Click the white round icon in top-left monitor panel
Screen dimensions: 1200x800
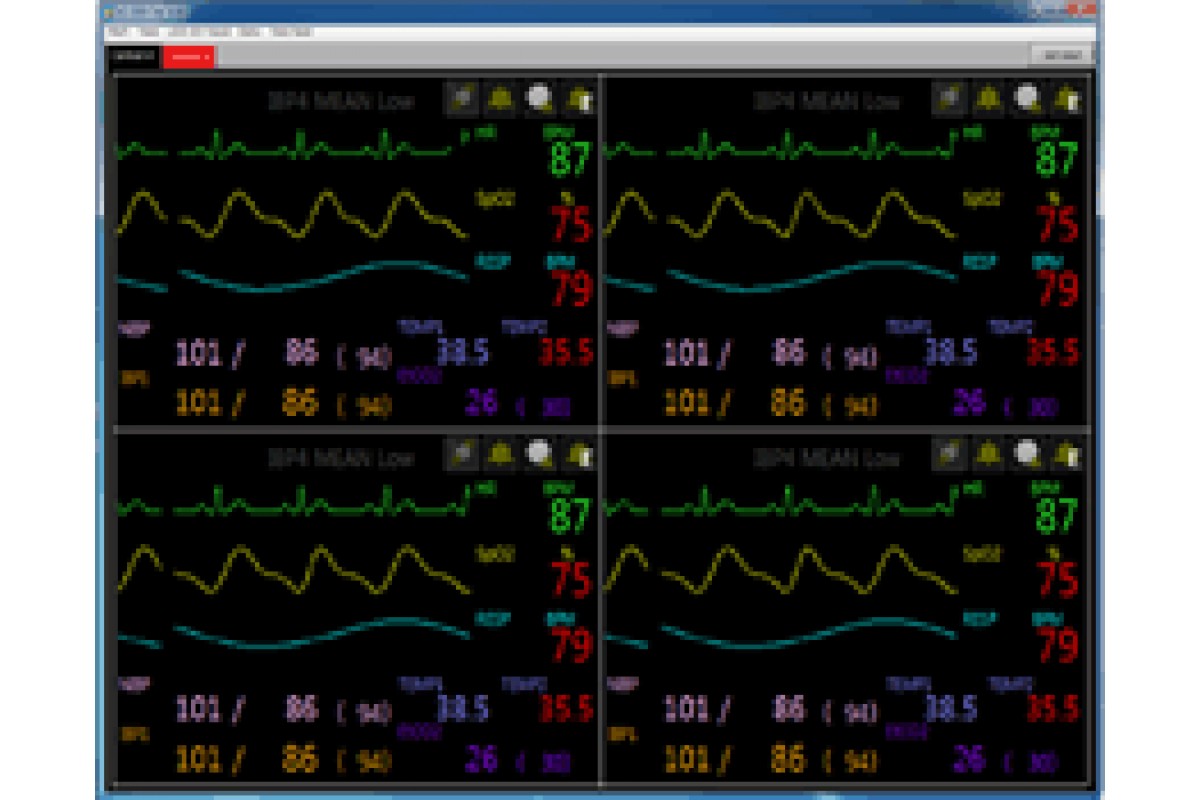pyautogui.click(x=539, y=98)
